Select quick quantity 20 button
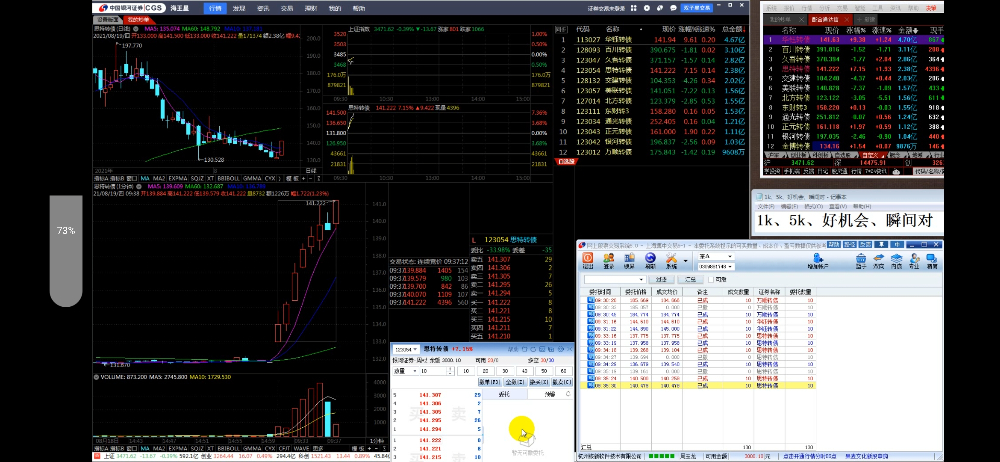1000x462 pixels. point(485,371)
